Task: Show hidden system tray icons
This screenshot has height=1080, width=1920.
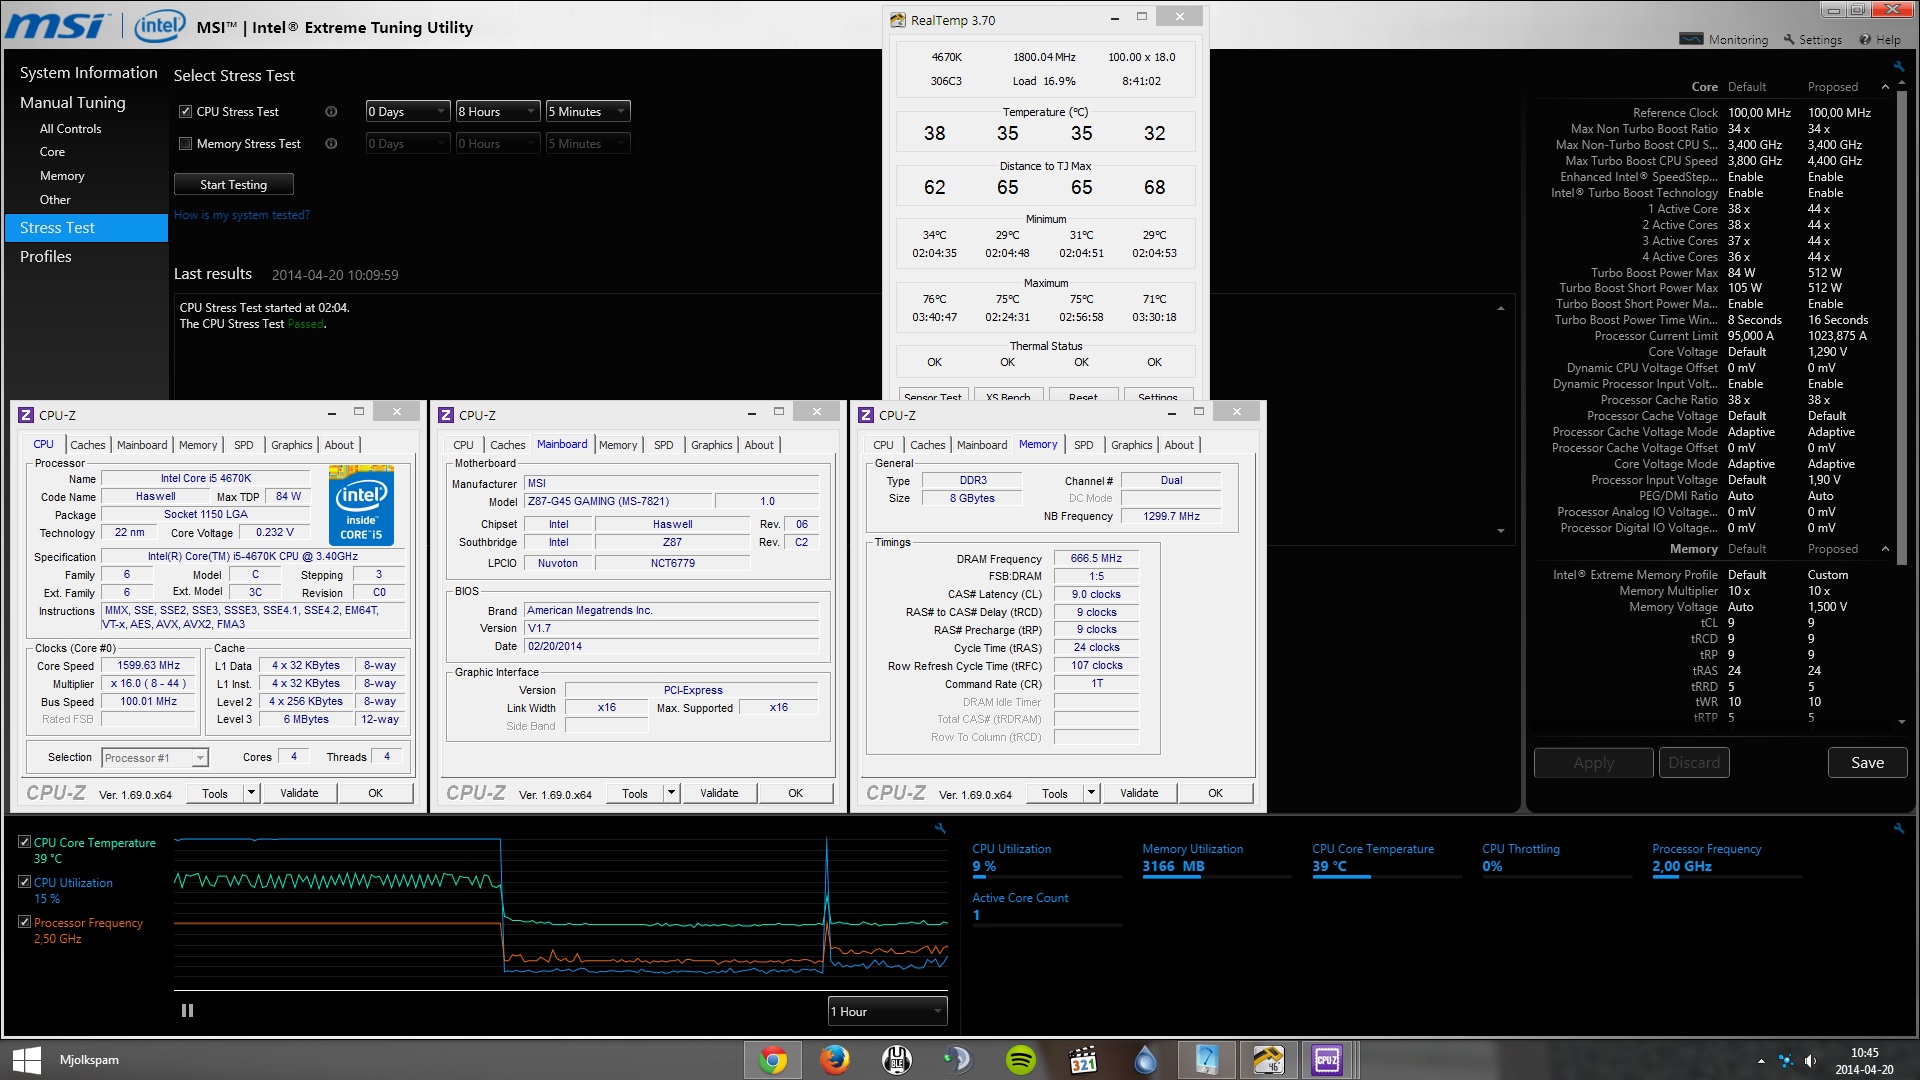Action: pos(1761,1061)
